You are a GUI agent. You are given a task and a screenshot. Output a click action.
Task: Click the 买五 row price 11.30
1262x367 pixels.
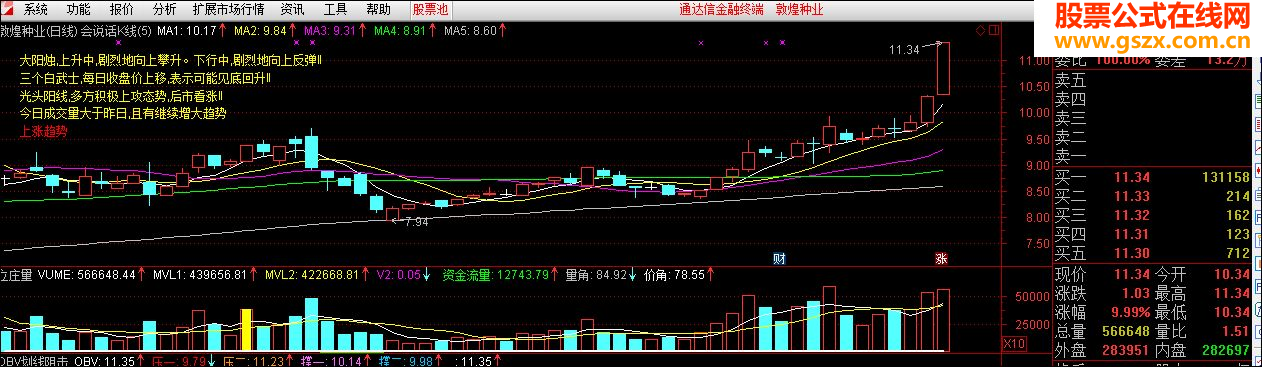pos(1131,252)
